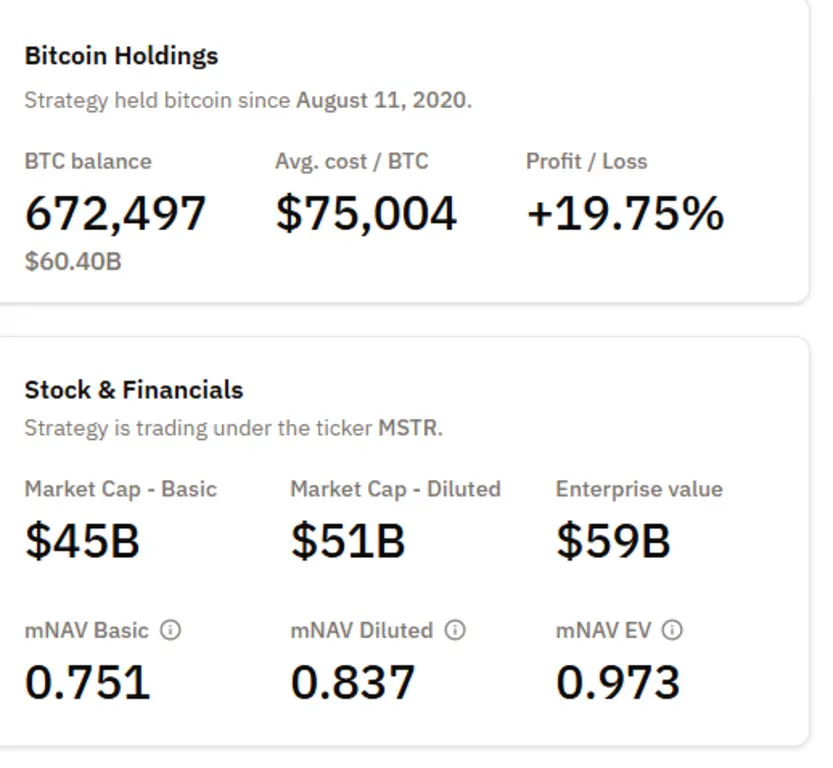Click the info icon next to mNAV EV

click(x=673, y=631)
